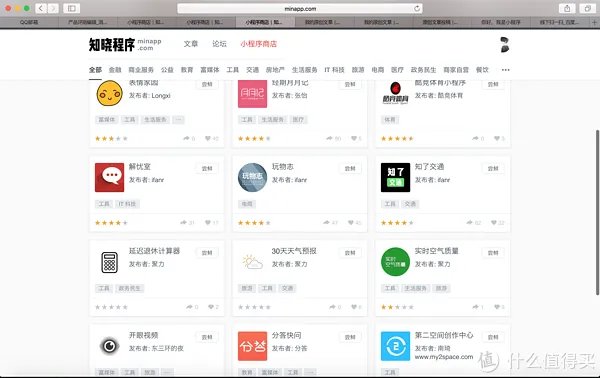Reload page icon in address bar

point(417,8)
